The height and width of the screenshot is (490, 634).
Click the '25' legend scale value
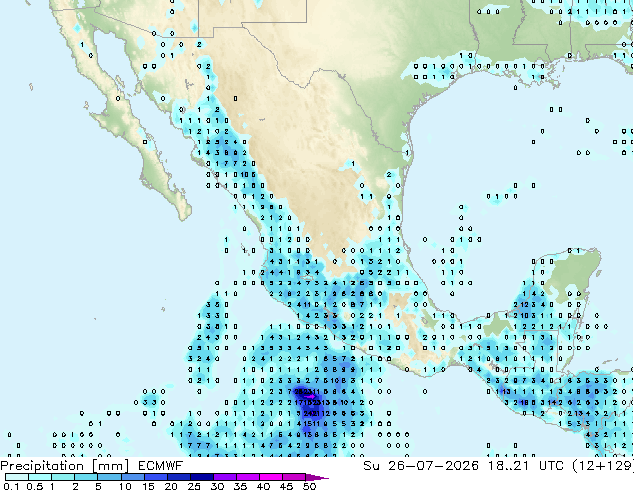click(x=194, y=486)
